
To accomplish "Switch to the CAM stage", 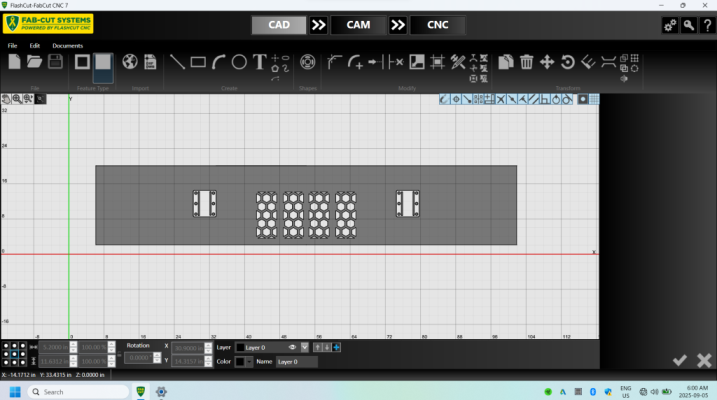I will point(358,25).
